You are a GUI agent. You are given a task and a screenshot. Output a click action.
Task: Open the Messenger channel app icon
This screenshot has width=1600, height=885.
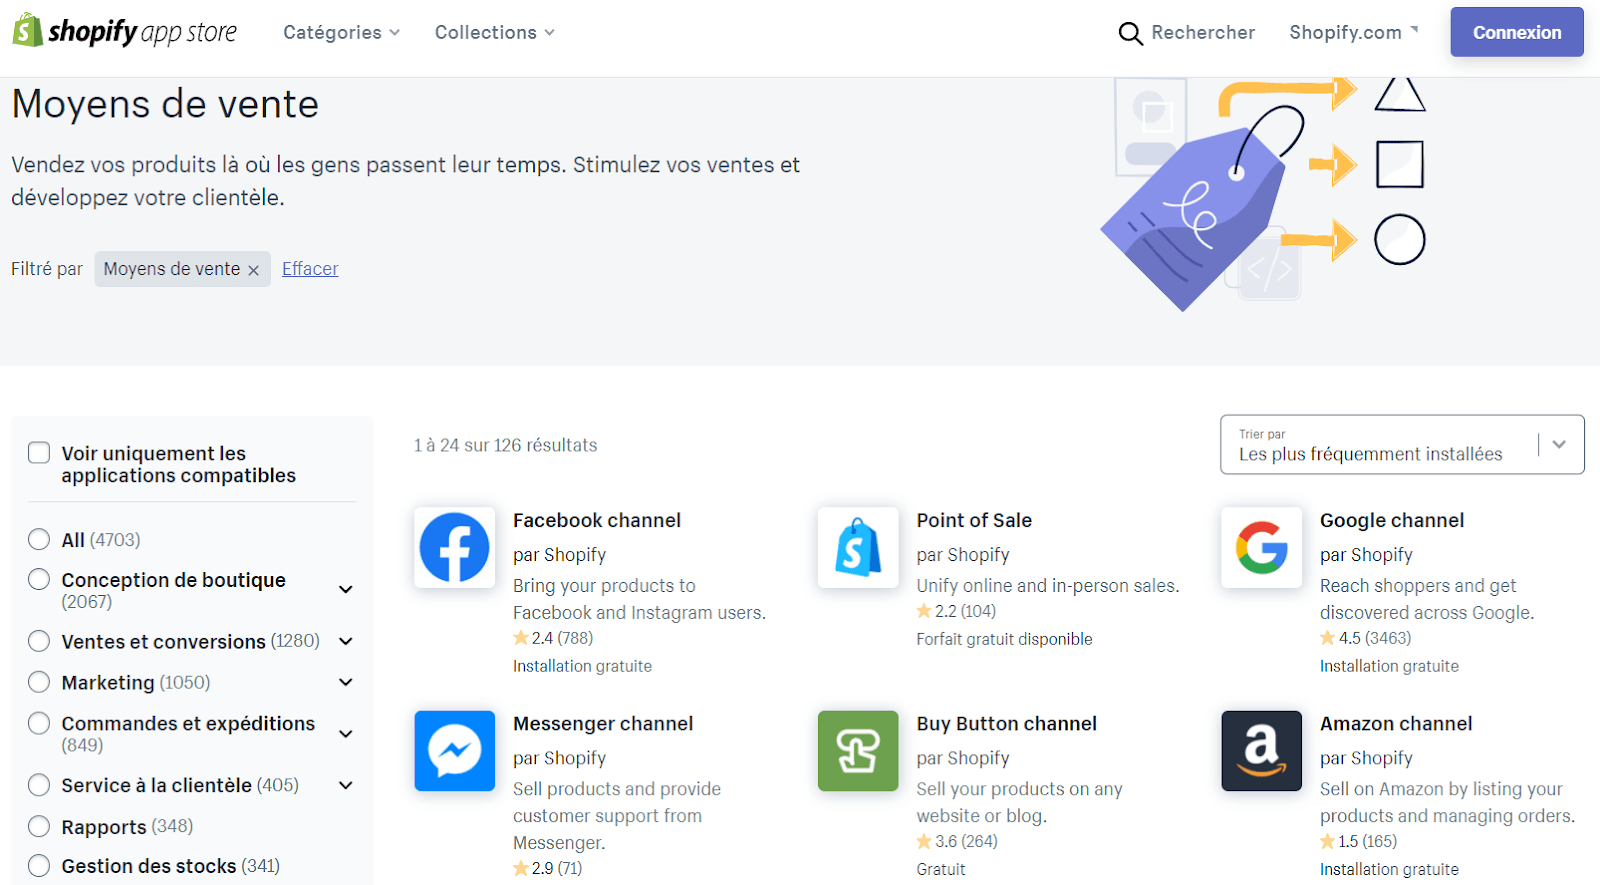pos(454,751)
